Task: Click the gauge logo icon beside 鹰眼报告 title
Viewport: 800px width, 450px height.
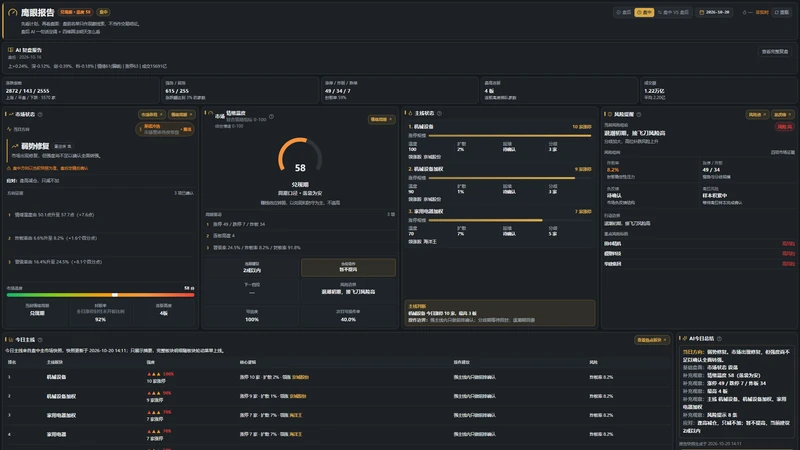Action: [12, 12]
